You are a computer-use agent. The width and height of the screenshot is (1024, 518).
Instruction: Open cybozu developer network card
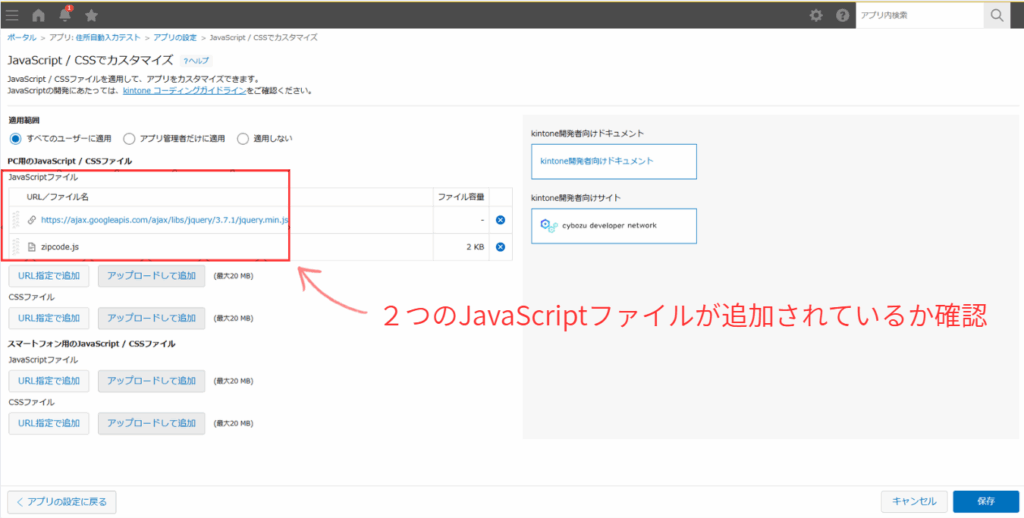click(614, 226)
